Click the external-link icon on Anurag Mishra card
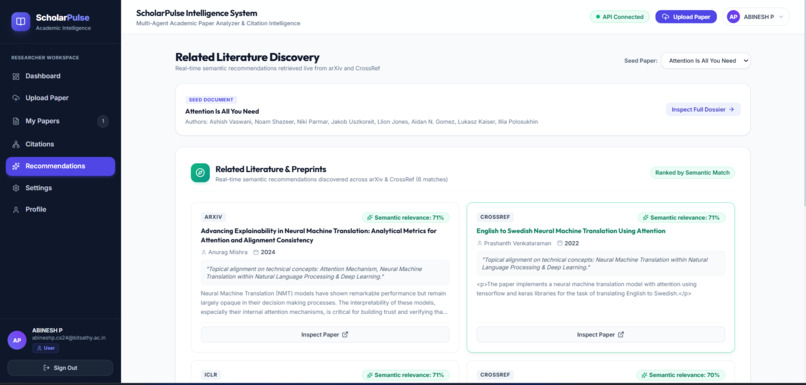The image size is (806, 385). coord(345,335)
